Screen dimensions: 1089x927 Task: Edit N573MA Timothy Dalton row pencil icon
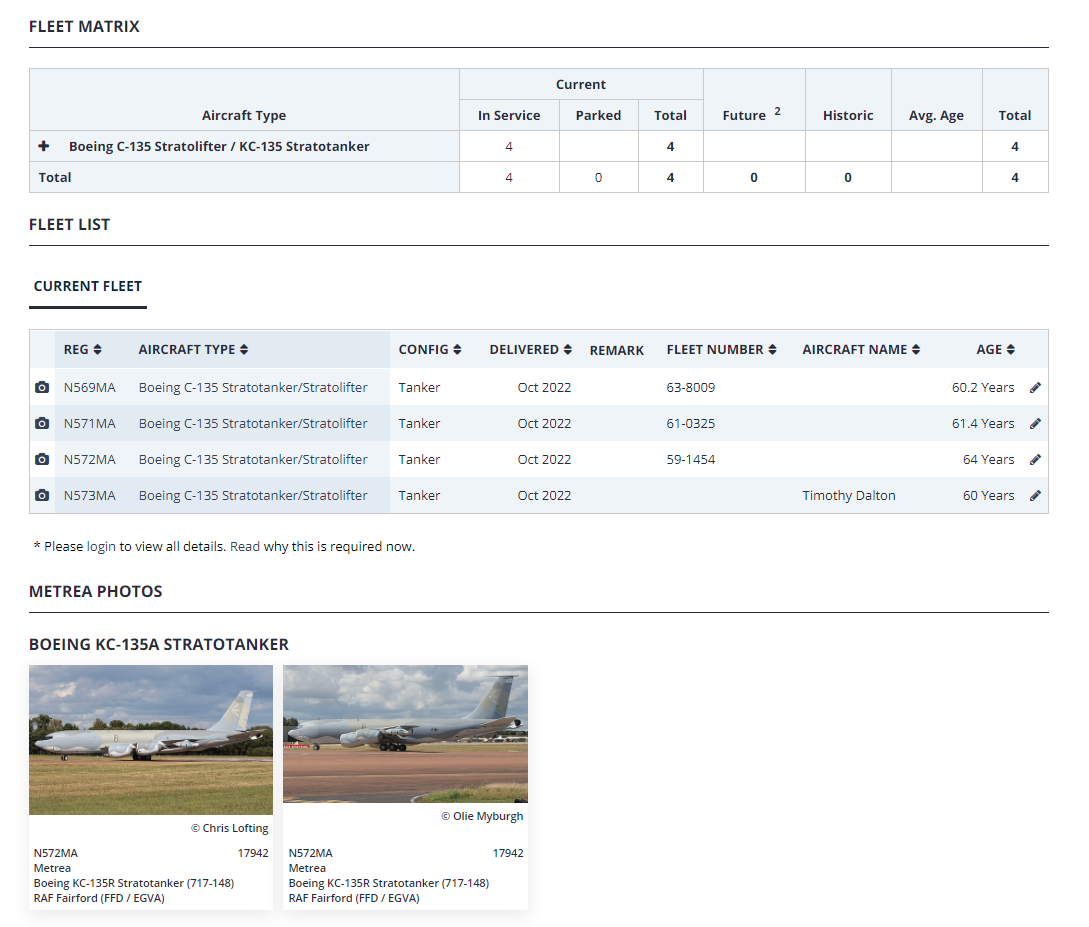coord(1035,496)
